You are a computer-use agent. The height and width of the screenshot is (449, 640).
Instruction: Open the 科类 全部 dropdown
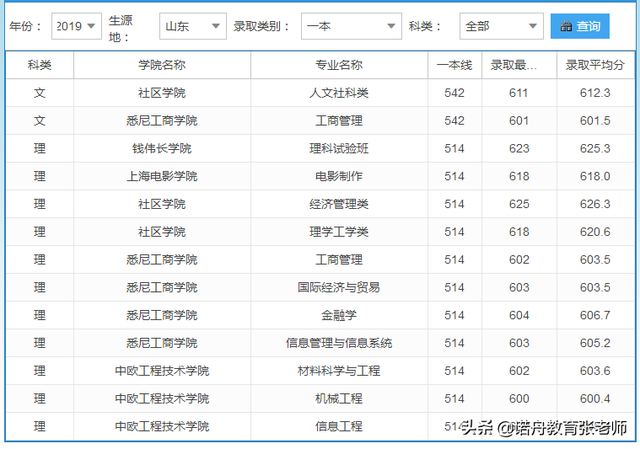[x=501, y=26]
